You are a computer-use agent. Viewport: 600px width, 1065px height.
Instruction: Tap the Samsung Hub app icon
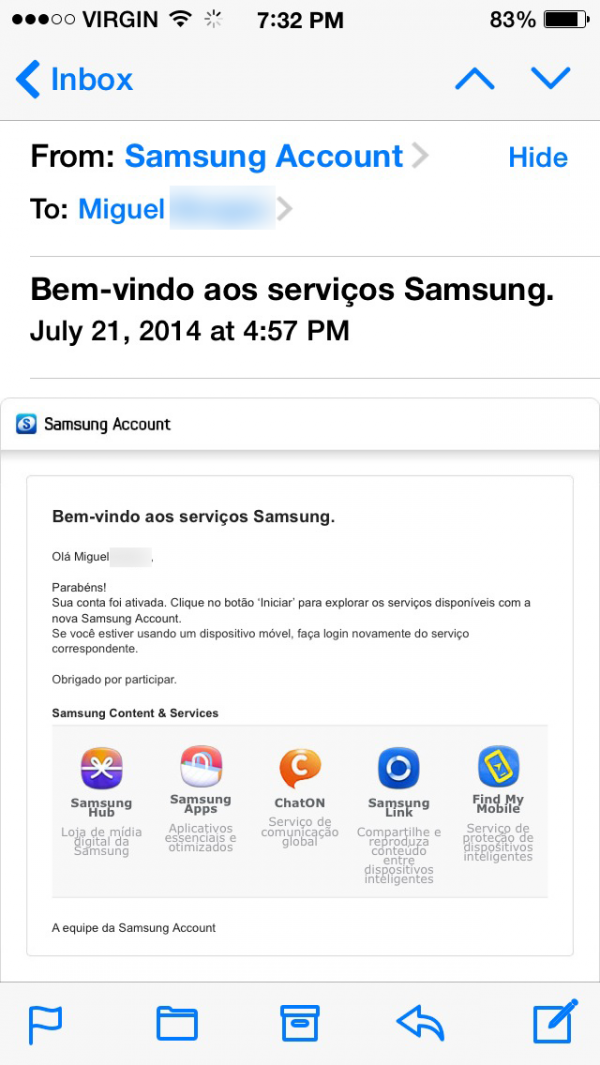coord(101,769)
